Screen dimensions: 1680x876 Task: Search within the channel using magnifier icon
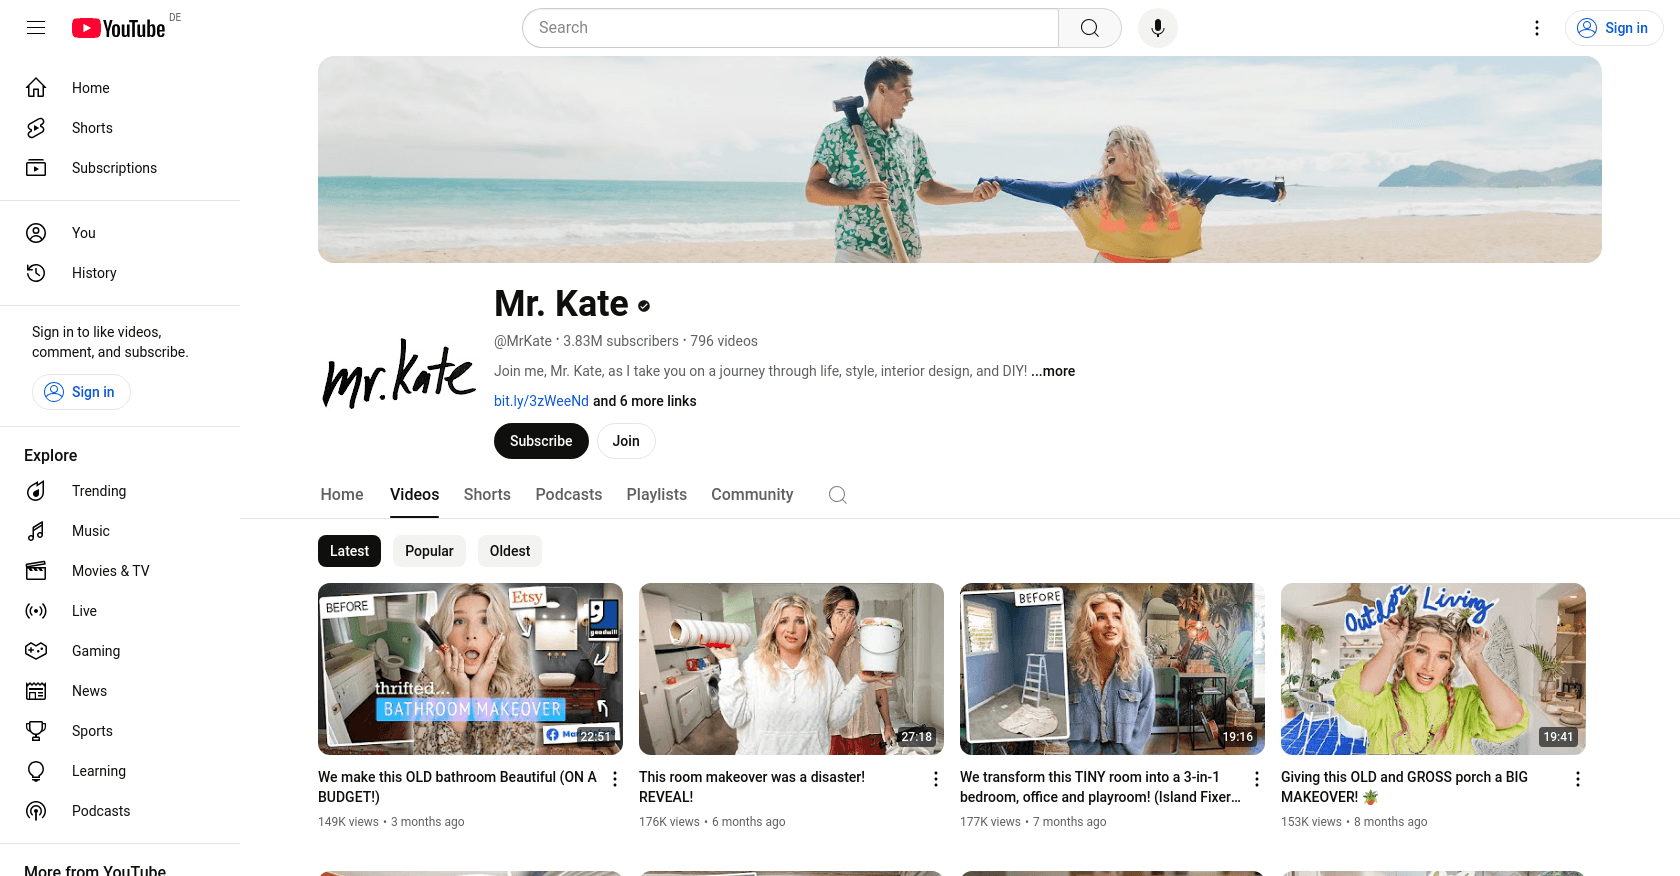[x=838, y=495]
